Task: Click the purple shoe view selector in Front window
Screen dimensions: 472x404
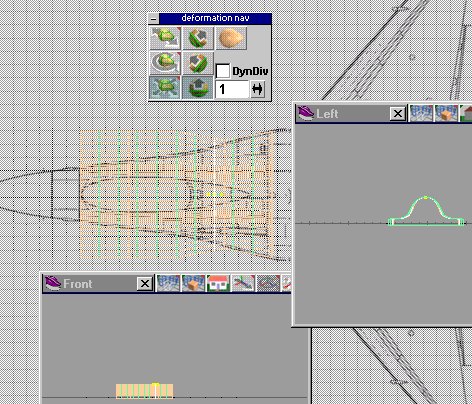Action: [53, 283]
